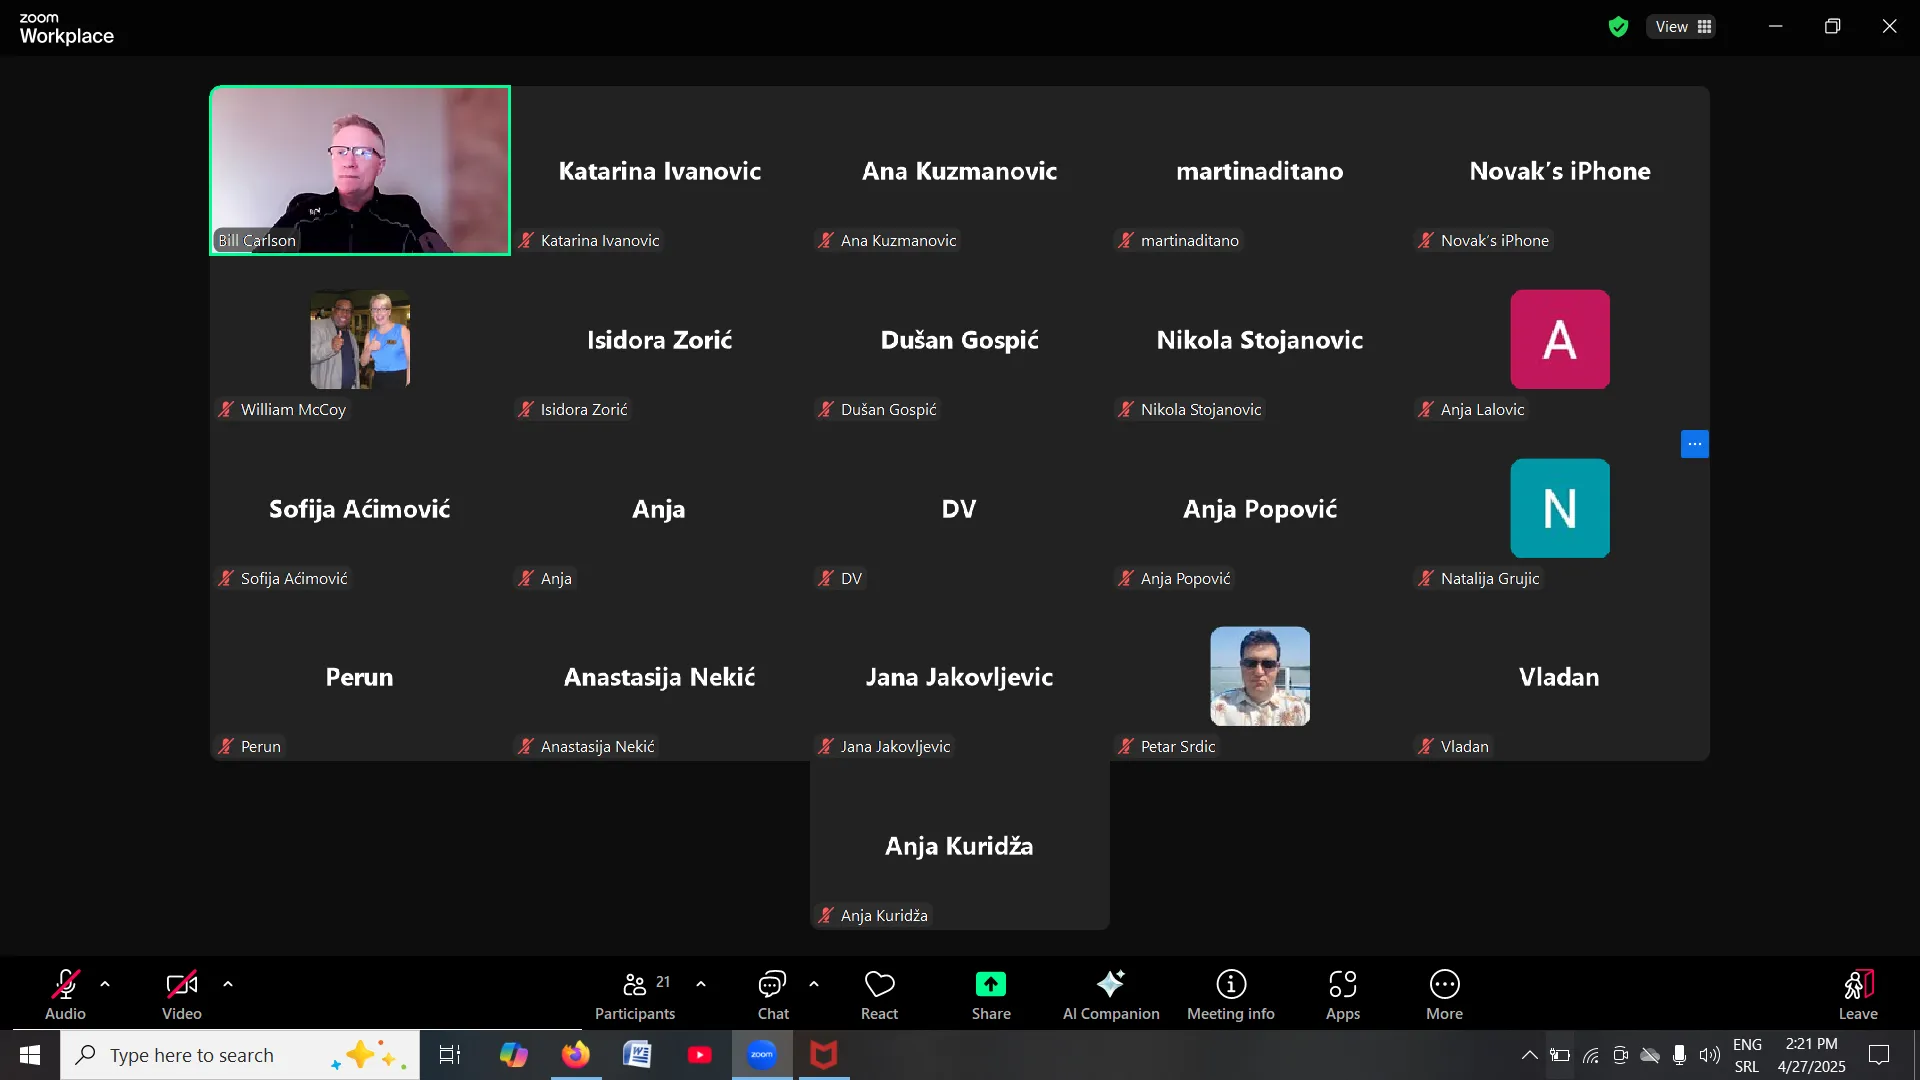Screen dimensions: 1920x1080
Task: Start Share screen from the toolbar
Action: 990,985
